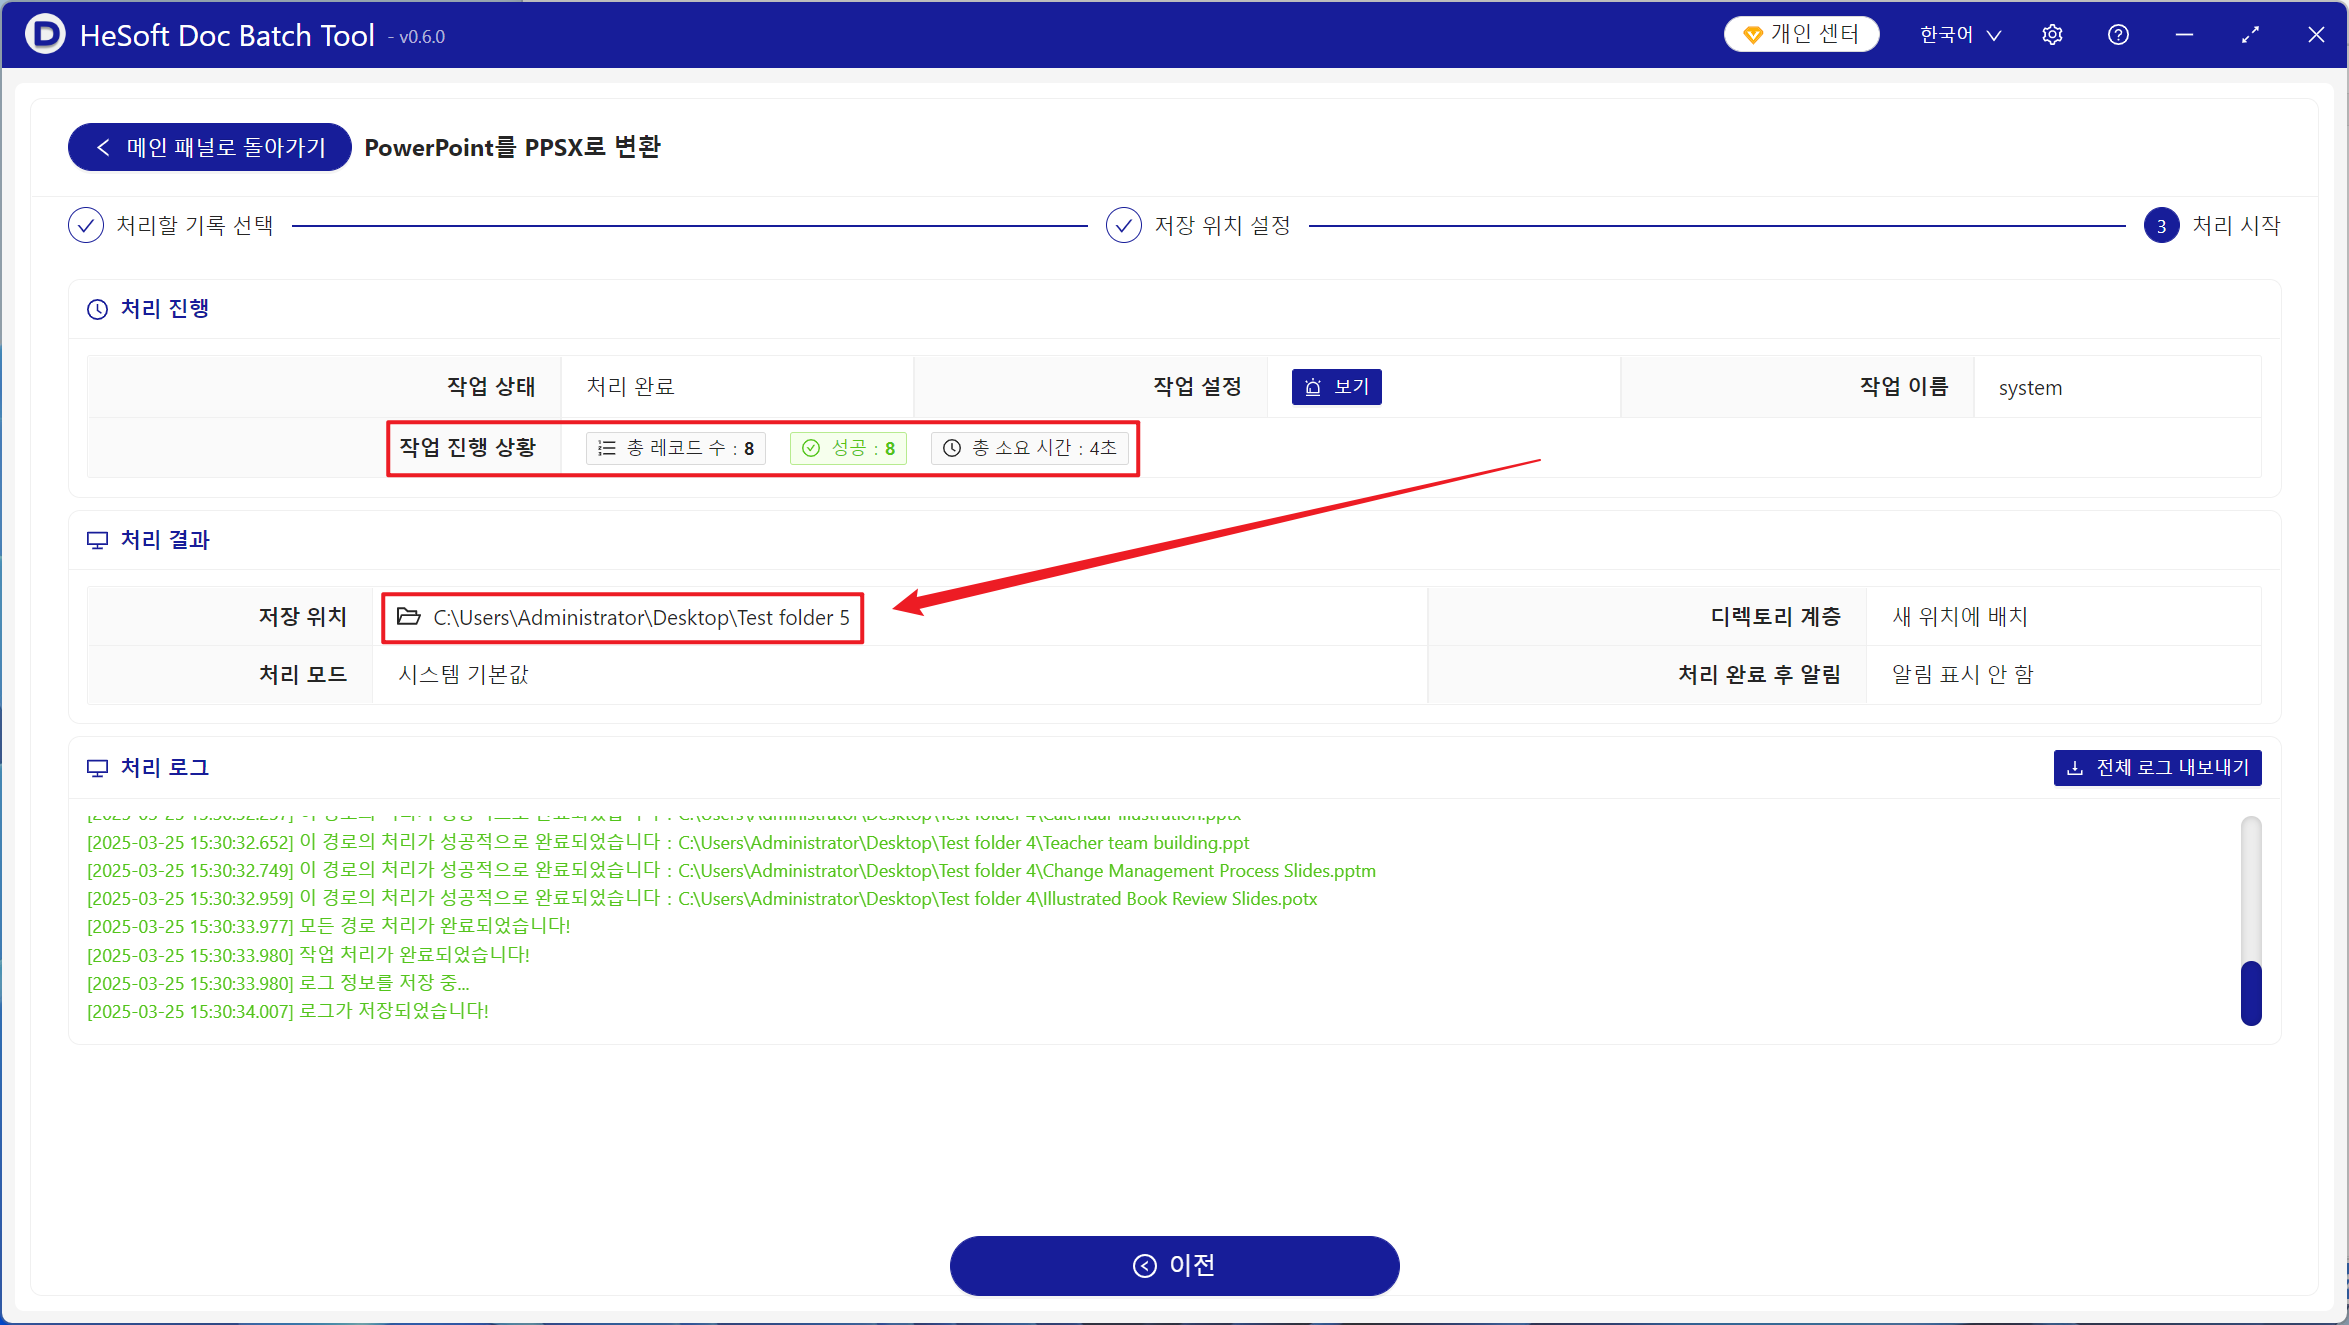Click the 알림 표시 안 함 value
Image resolution: width=2349 pixels, height=1325 pixels.
point(1963,675)
